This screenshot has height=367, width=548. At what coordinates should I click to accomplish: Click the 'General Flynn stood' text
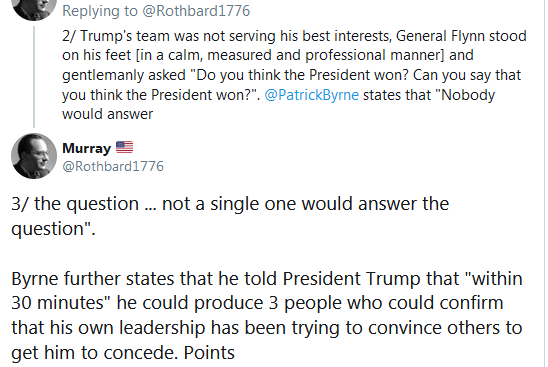pyautogui.click(x=461, y=36)
